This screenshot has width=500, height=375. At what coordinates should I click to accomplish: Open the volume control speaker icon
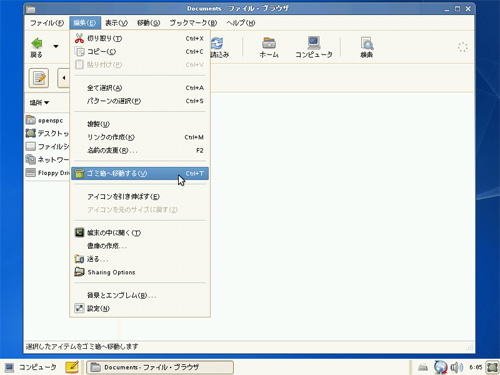[x=457, y=367]
